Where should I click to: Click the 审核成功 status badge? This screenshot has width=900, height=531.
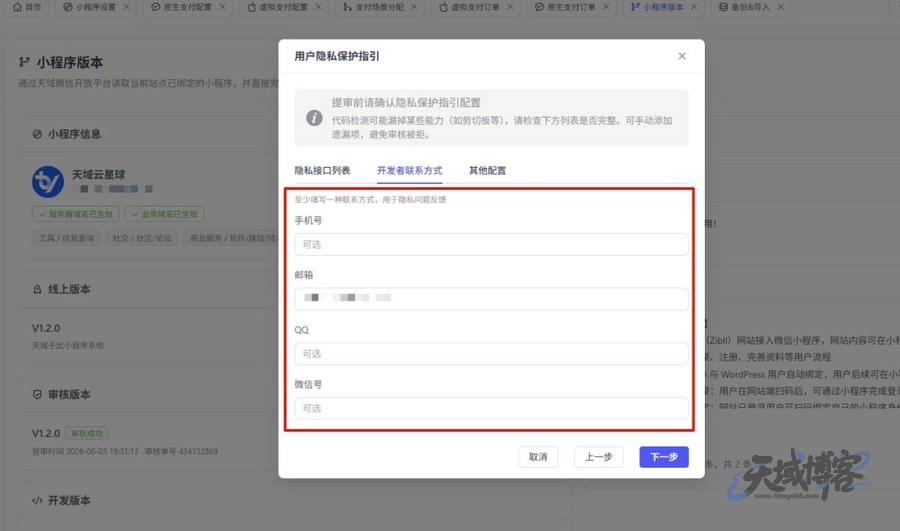point(87,433)
